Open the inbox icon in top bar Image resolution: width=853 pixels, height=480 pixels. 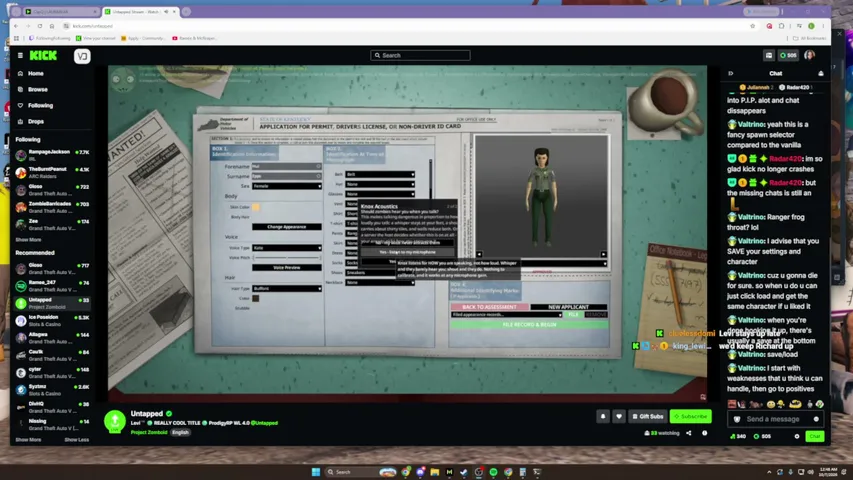[769, 55]
